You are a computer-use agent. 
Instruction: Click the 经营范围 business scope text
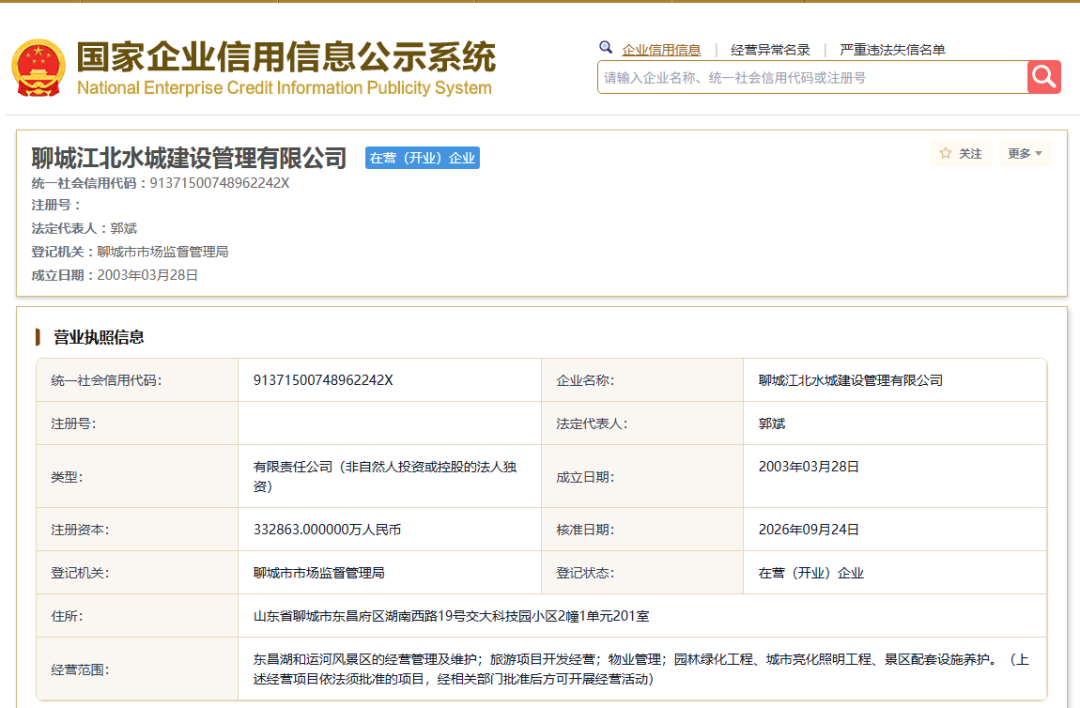click(641, 669)
